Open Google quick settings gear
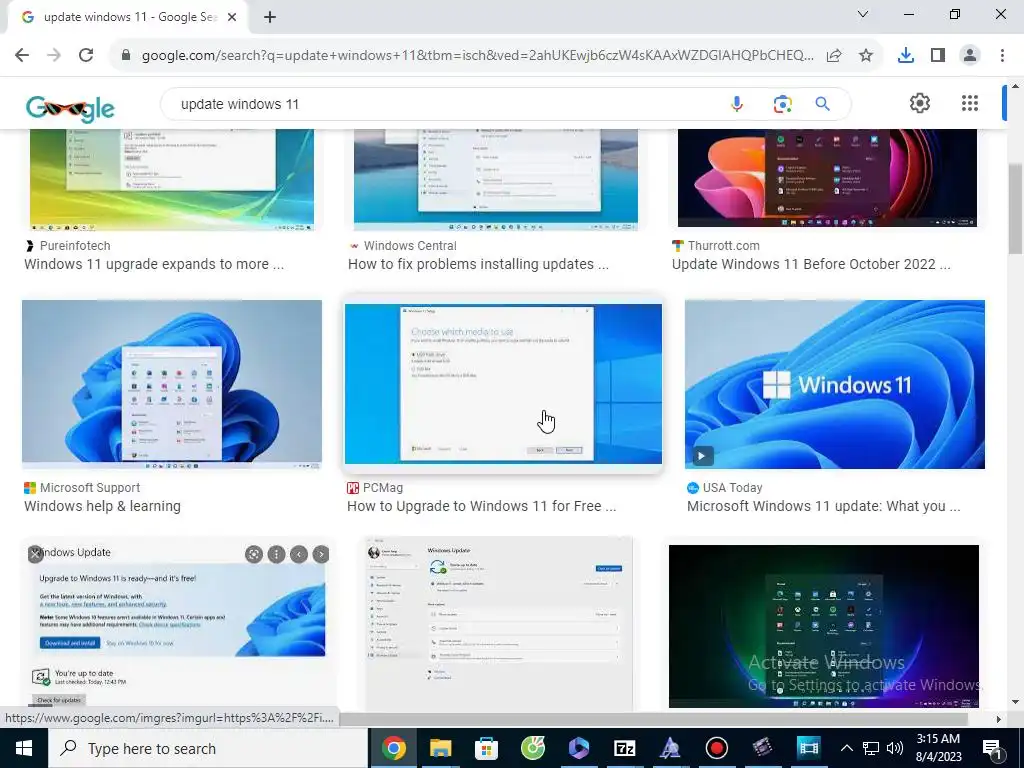The height and width of the screenshot is (768, 1024). pyautogui.click(x=920, y=103)
